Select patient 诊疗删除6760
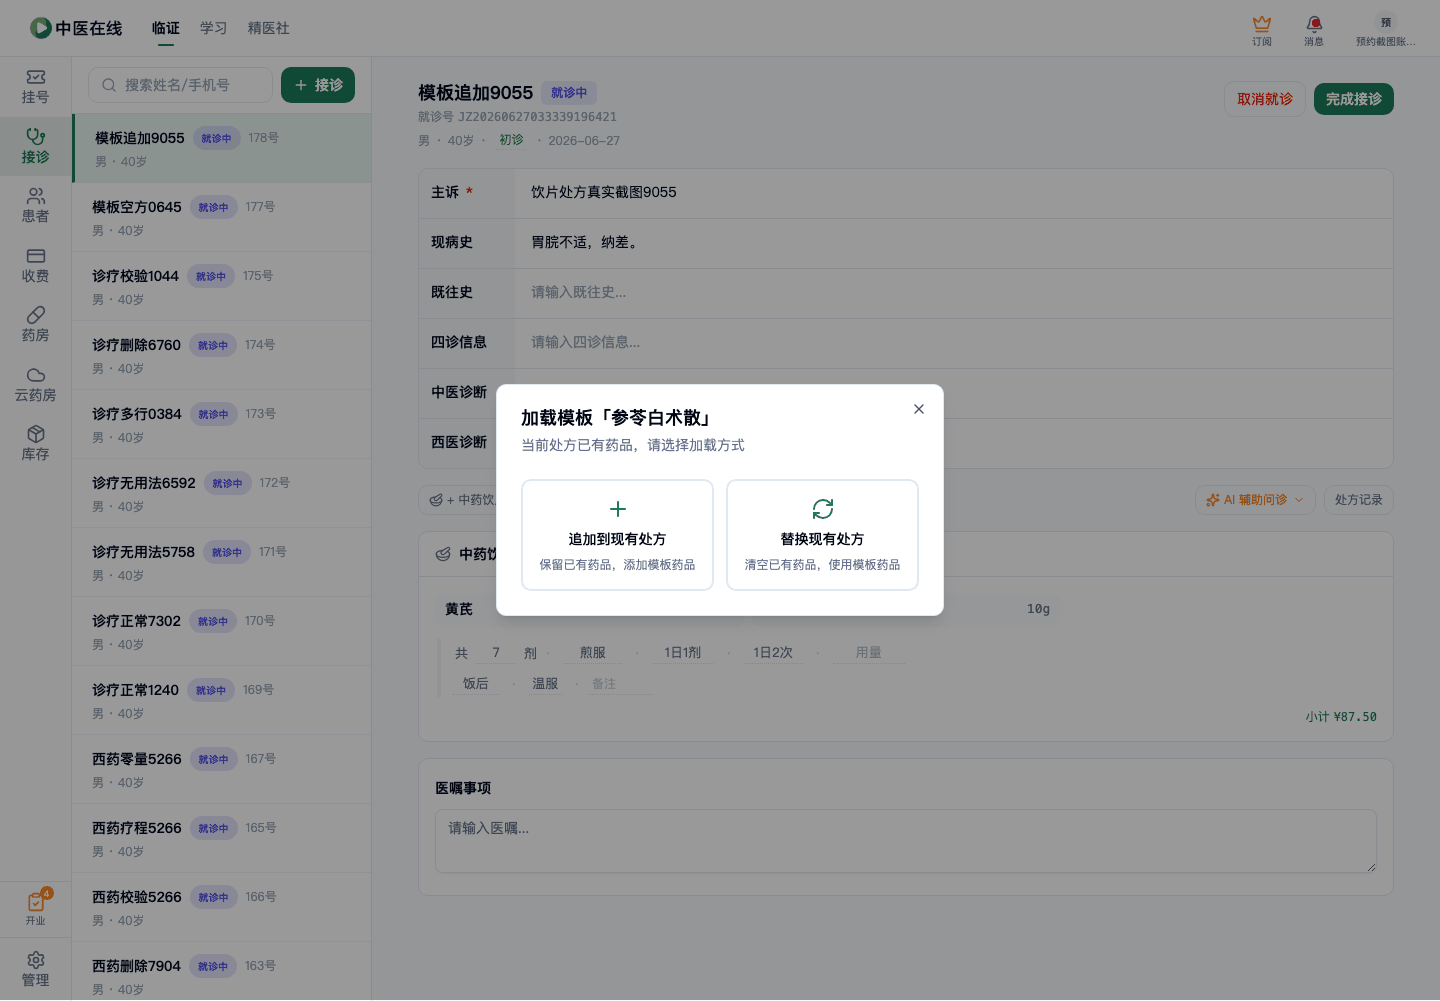Screen dimensions: 1440x1001 coord(222,355)
